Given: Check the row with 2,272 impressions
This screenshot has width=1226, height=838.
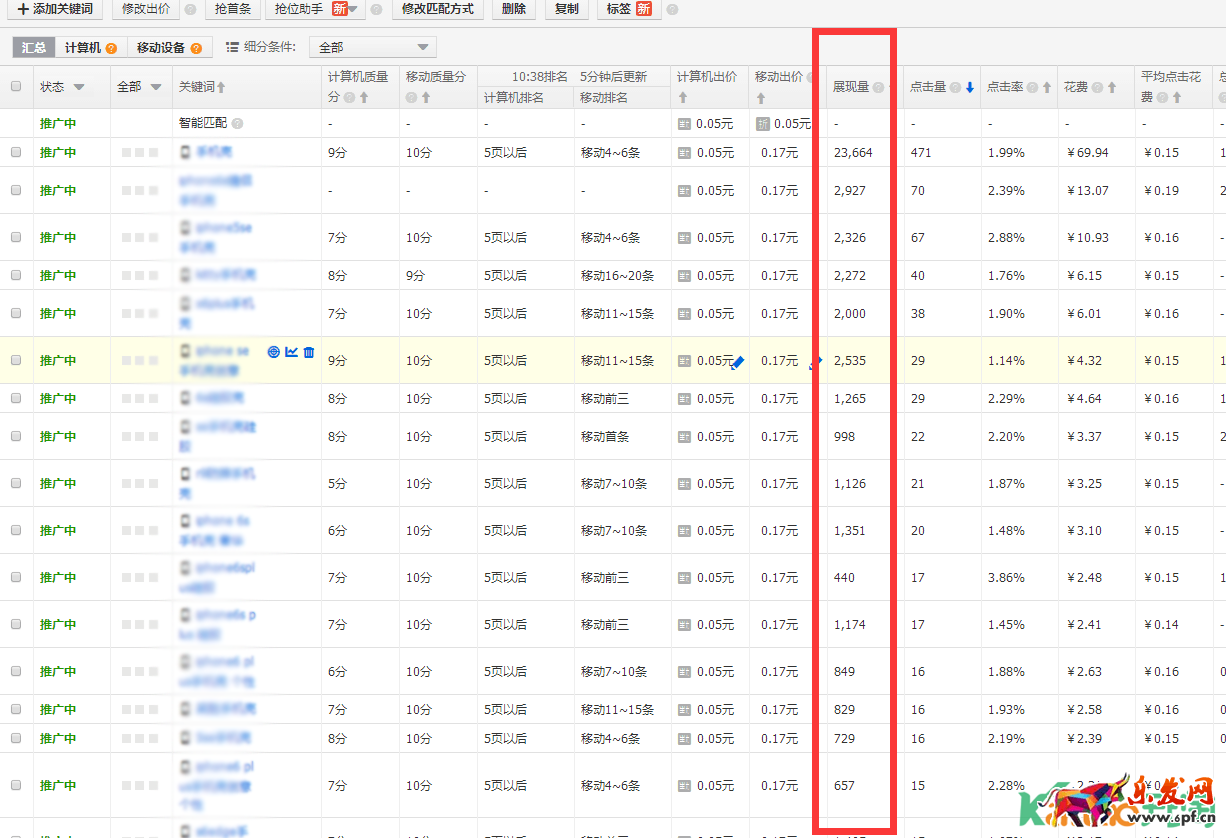Looking at the screenshot, I should click(16, 275).
